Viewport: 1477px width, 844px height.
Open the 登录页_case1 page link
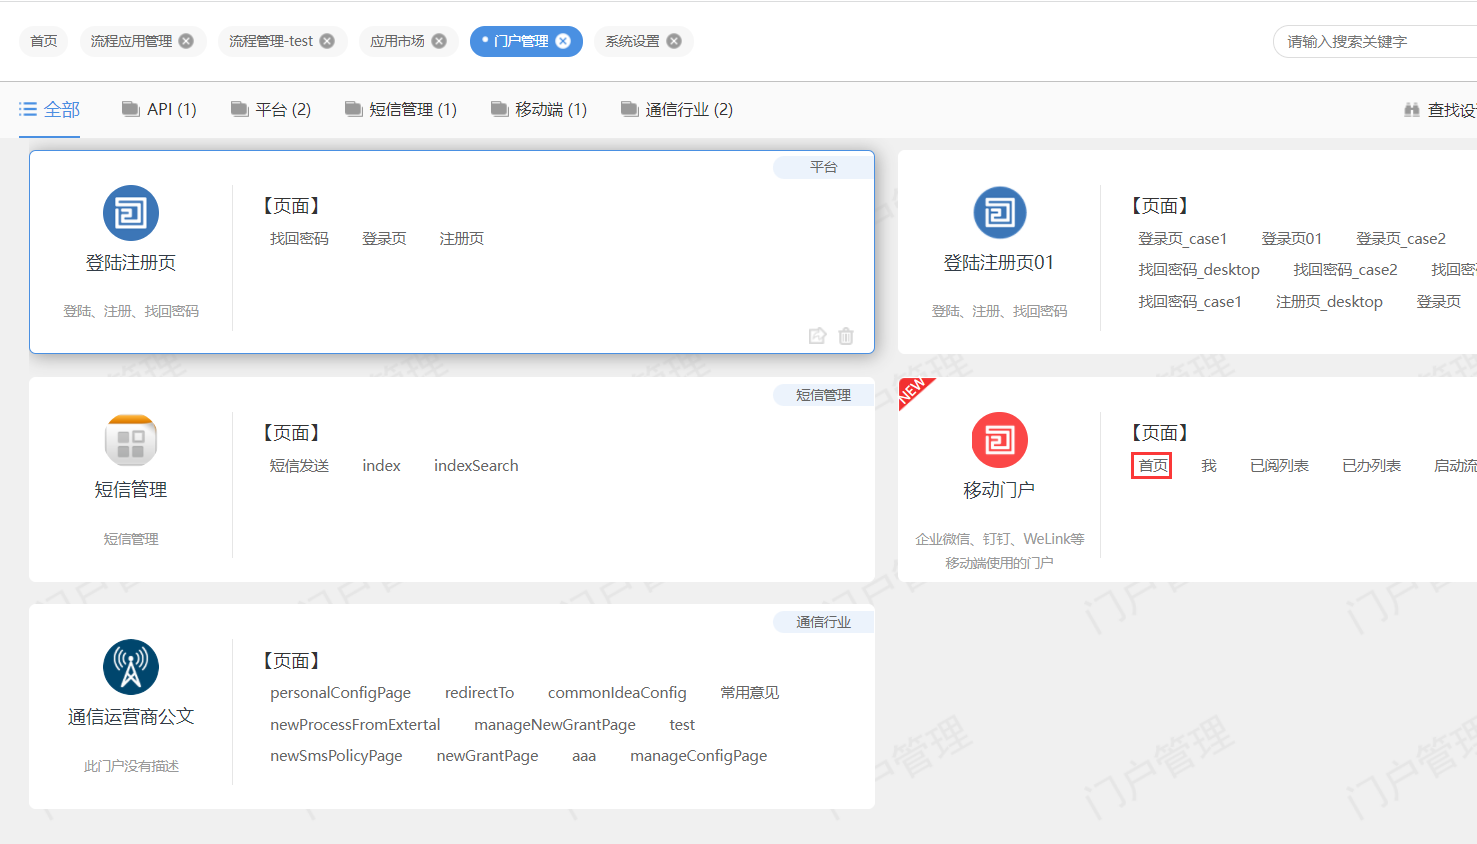click(1183, 239)
